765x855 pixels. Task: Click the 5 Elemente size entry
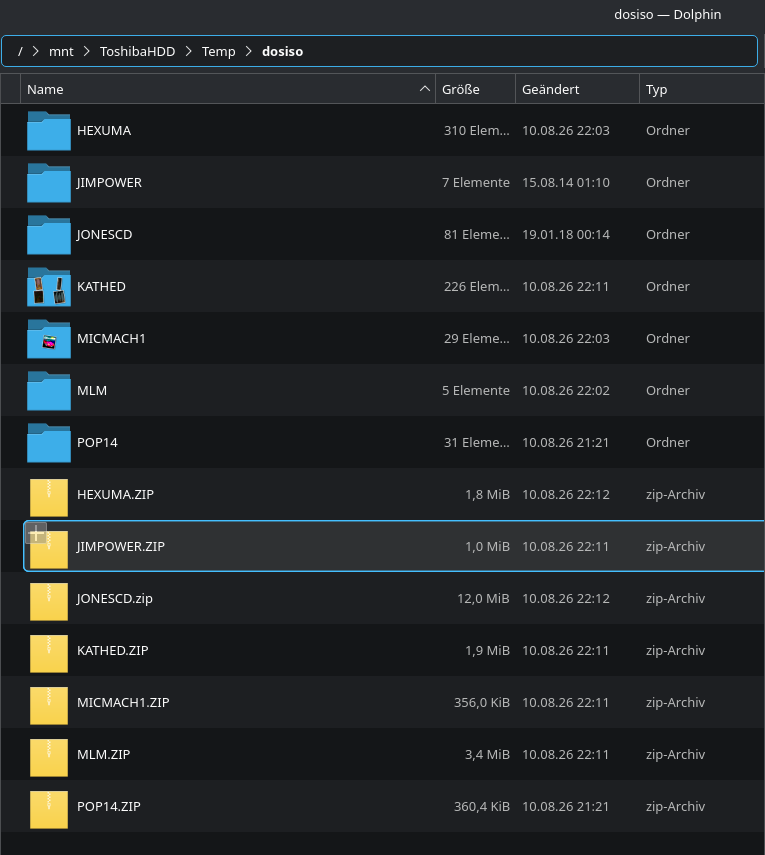click(x=476, y=391)
